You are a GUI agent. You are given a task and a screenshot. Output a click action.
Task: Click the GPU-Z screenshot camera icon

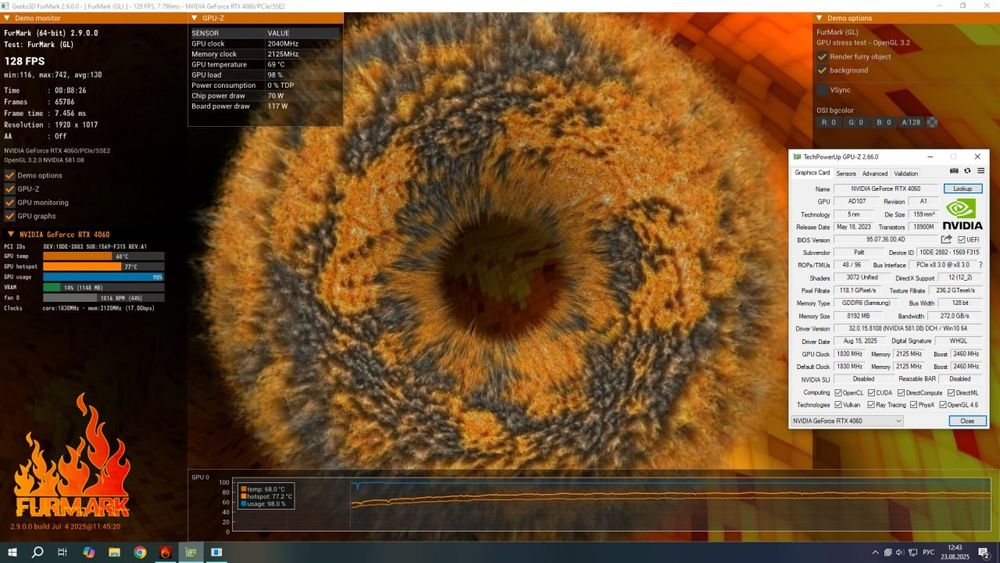pos(954,171)
